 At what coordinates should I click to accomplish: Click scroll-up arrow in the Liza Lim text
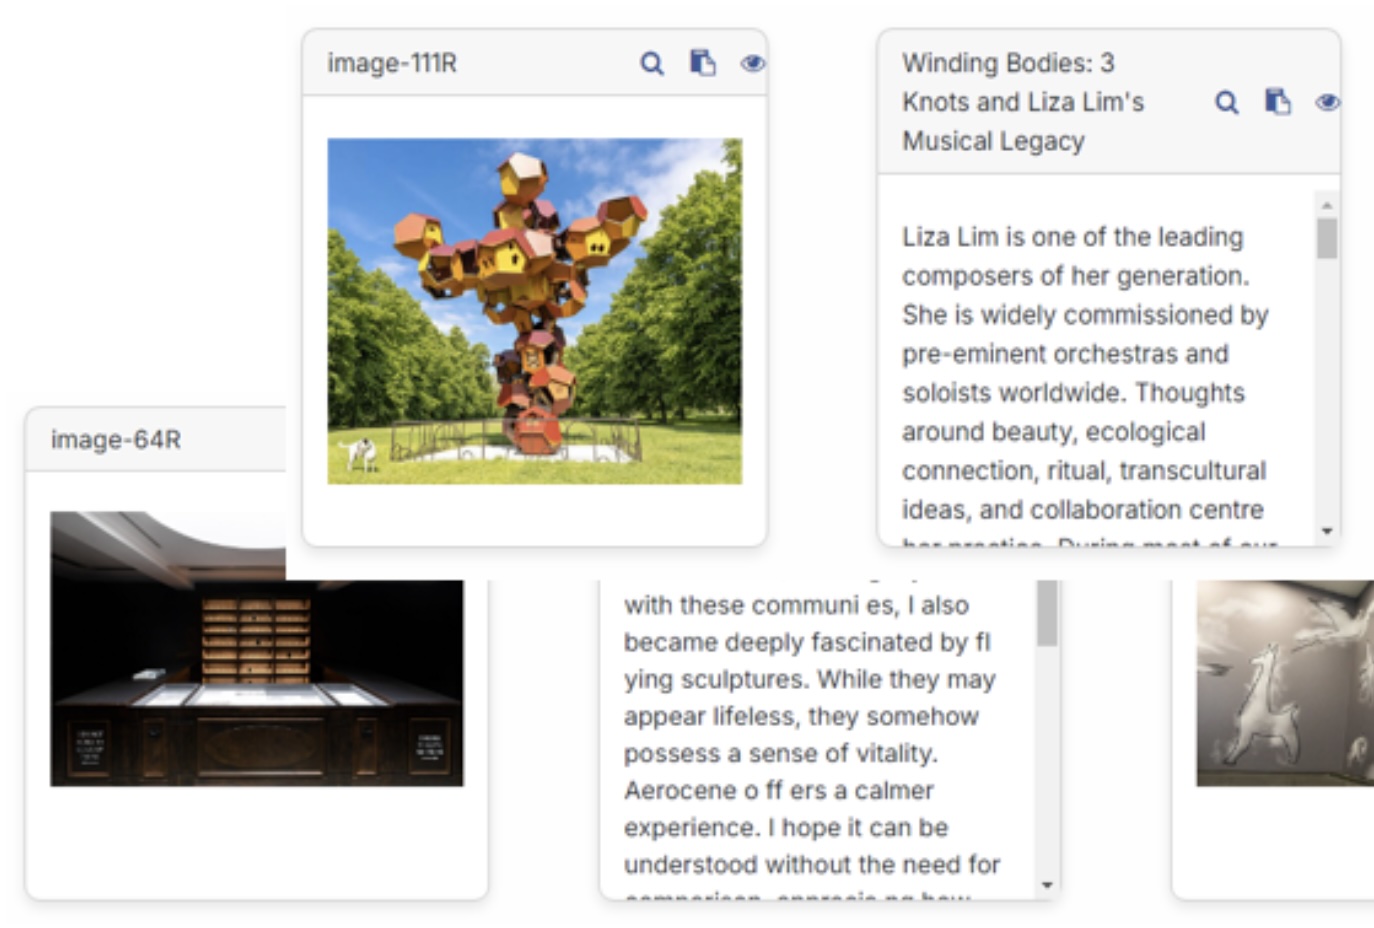(1327, 205)
